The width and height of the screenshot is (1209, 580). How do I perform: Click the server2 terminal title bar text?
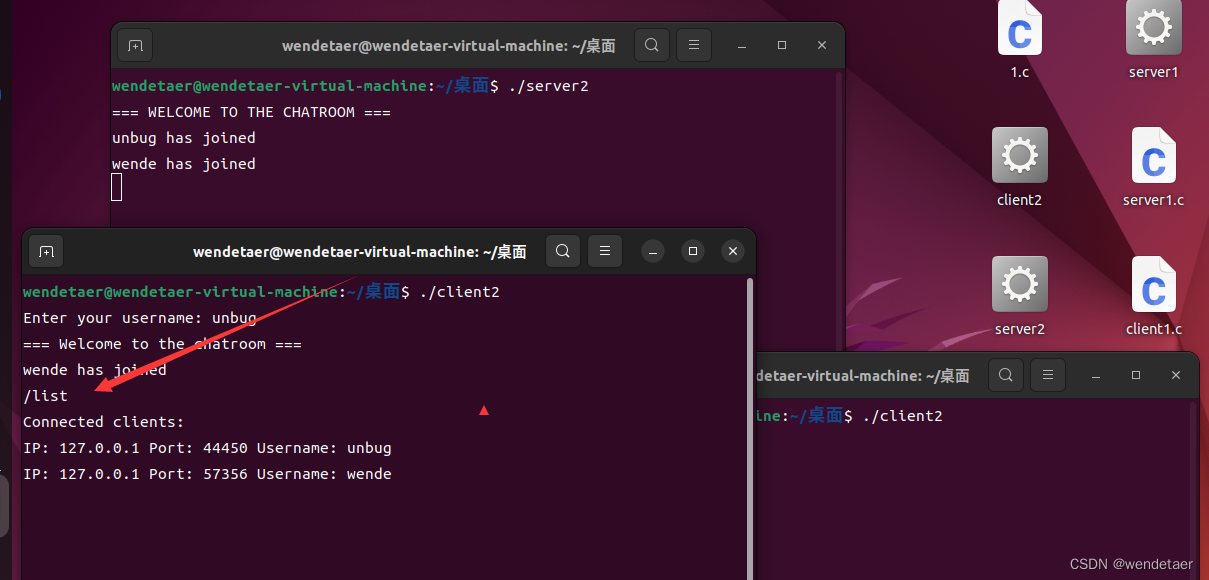pos(448,46)
